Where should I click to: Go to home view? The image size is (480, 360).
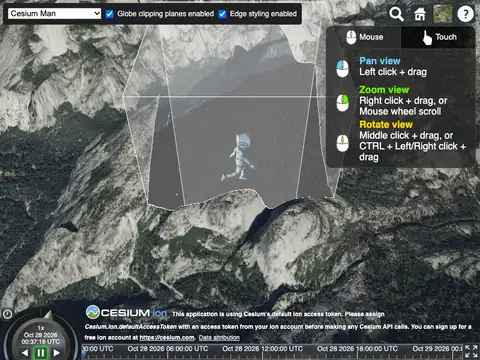[419, 14]
